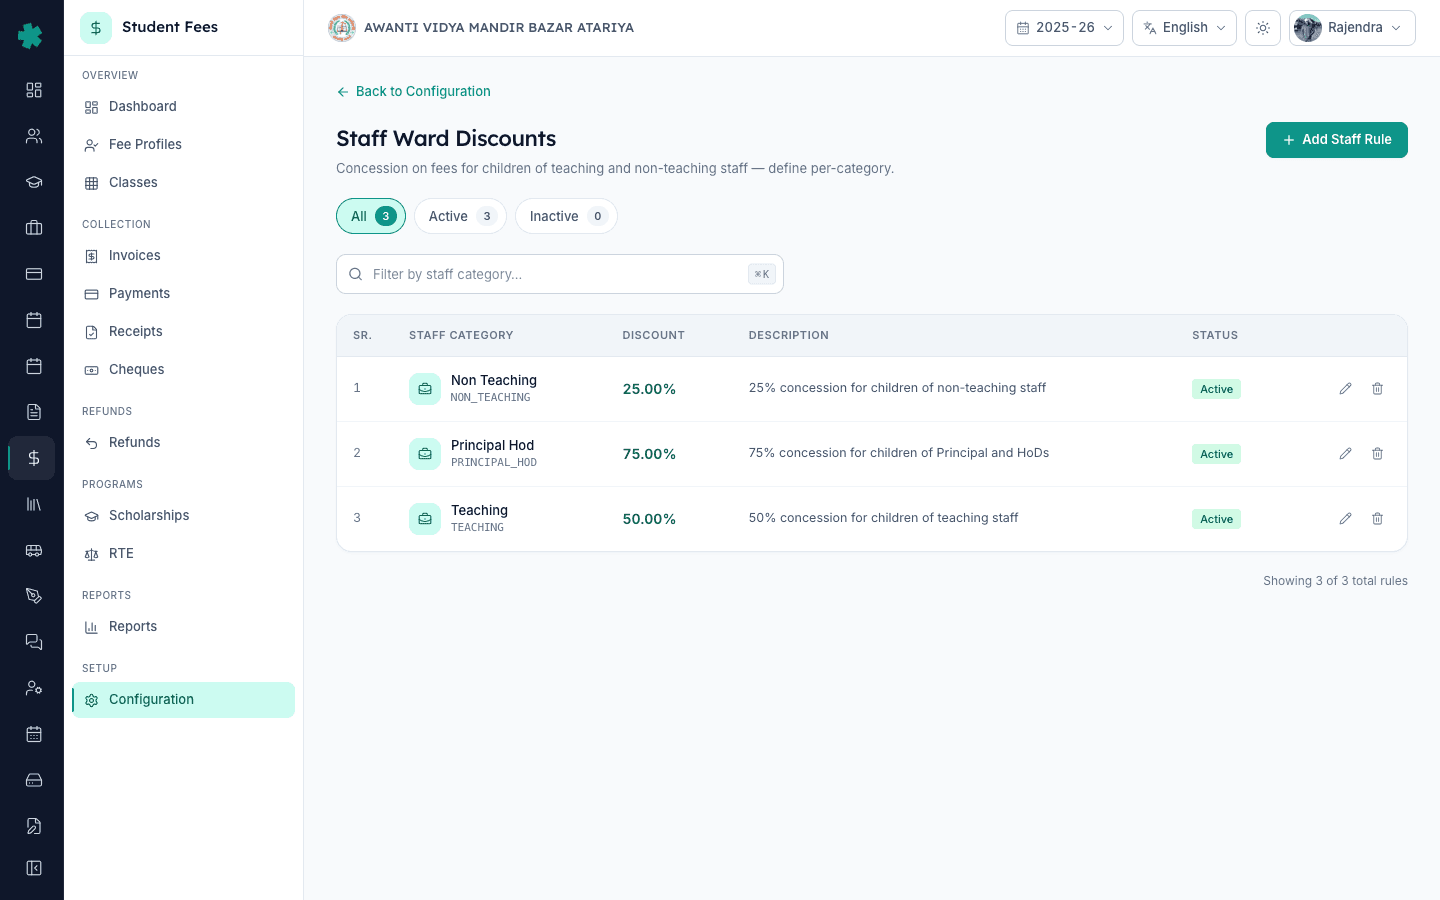
Task: Open Scholarships in sidebar
Action: point(183,516)
